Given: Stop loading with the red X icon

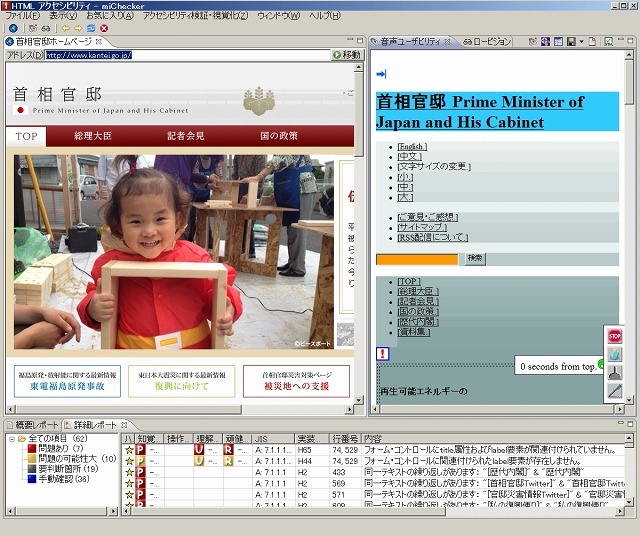Looking at the screenshot, I should tap(104, 28).
